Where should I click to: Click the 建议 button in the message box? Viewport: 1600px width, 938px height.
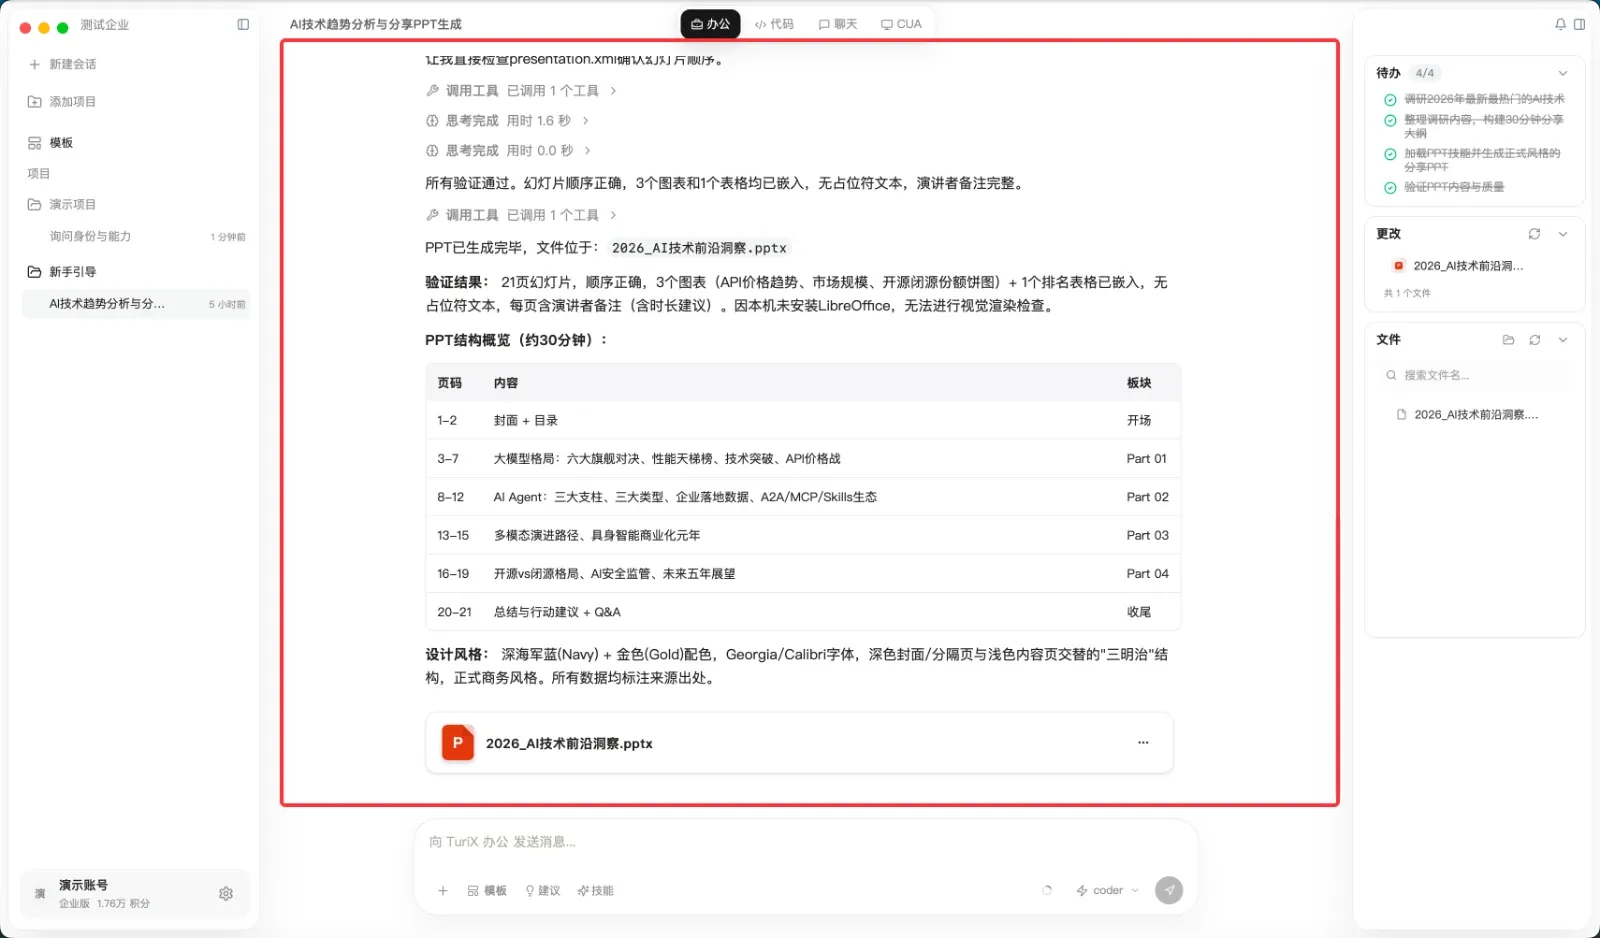pyautogui.click(x=543, y=891)
